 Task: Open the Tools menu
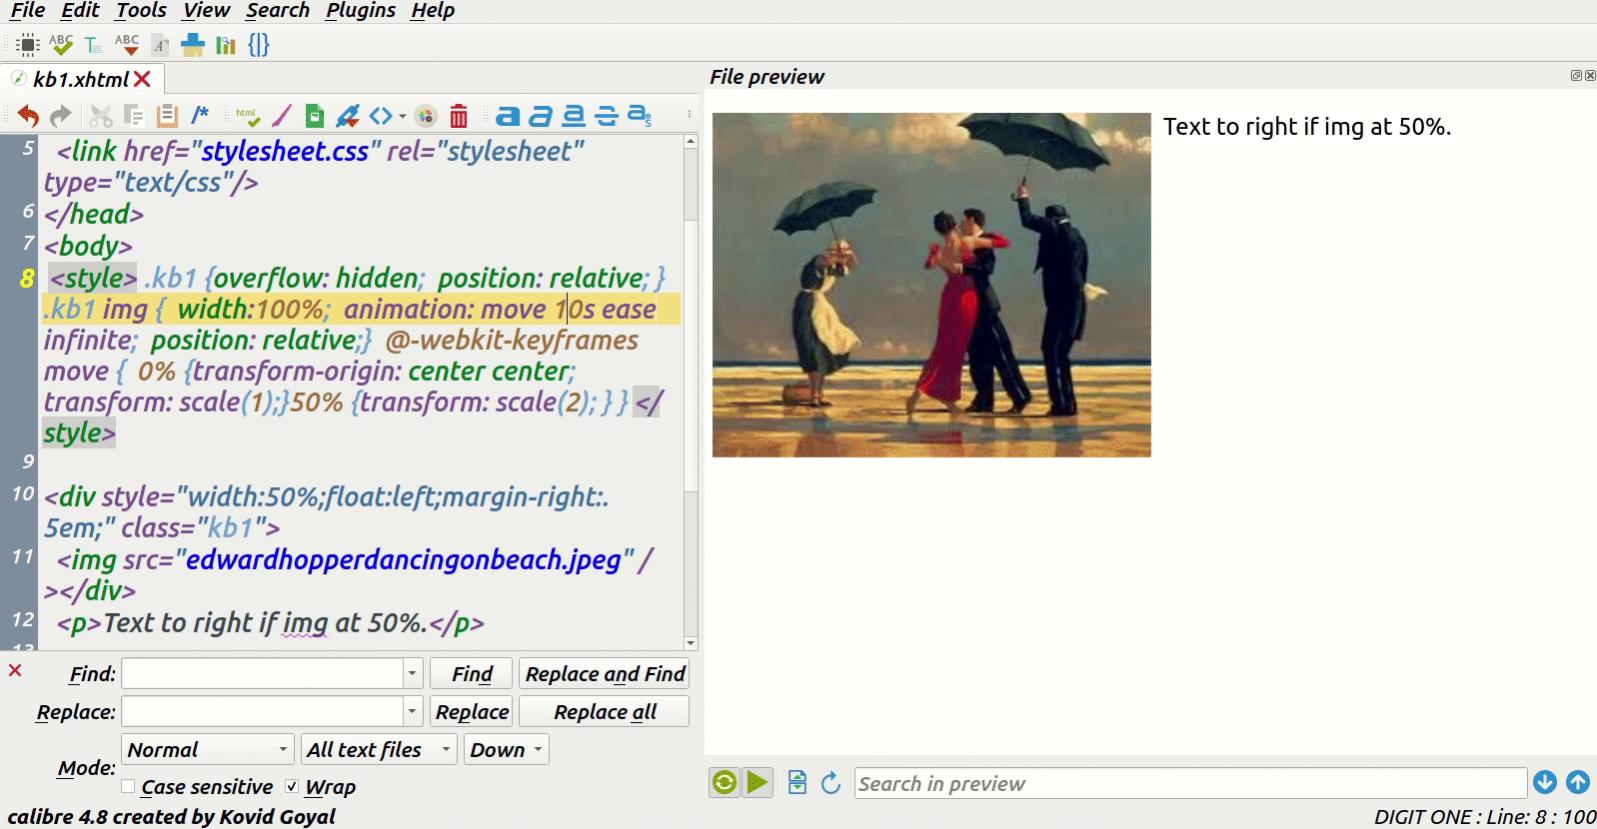pyautogui.click(x=141, y=11)
